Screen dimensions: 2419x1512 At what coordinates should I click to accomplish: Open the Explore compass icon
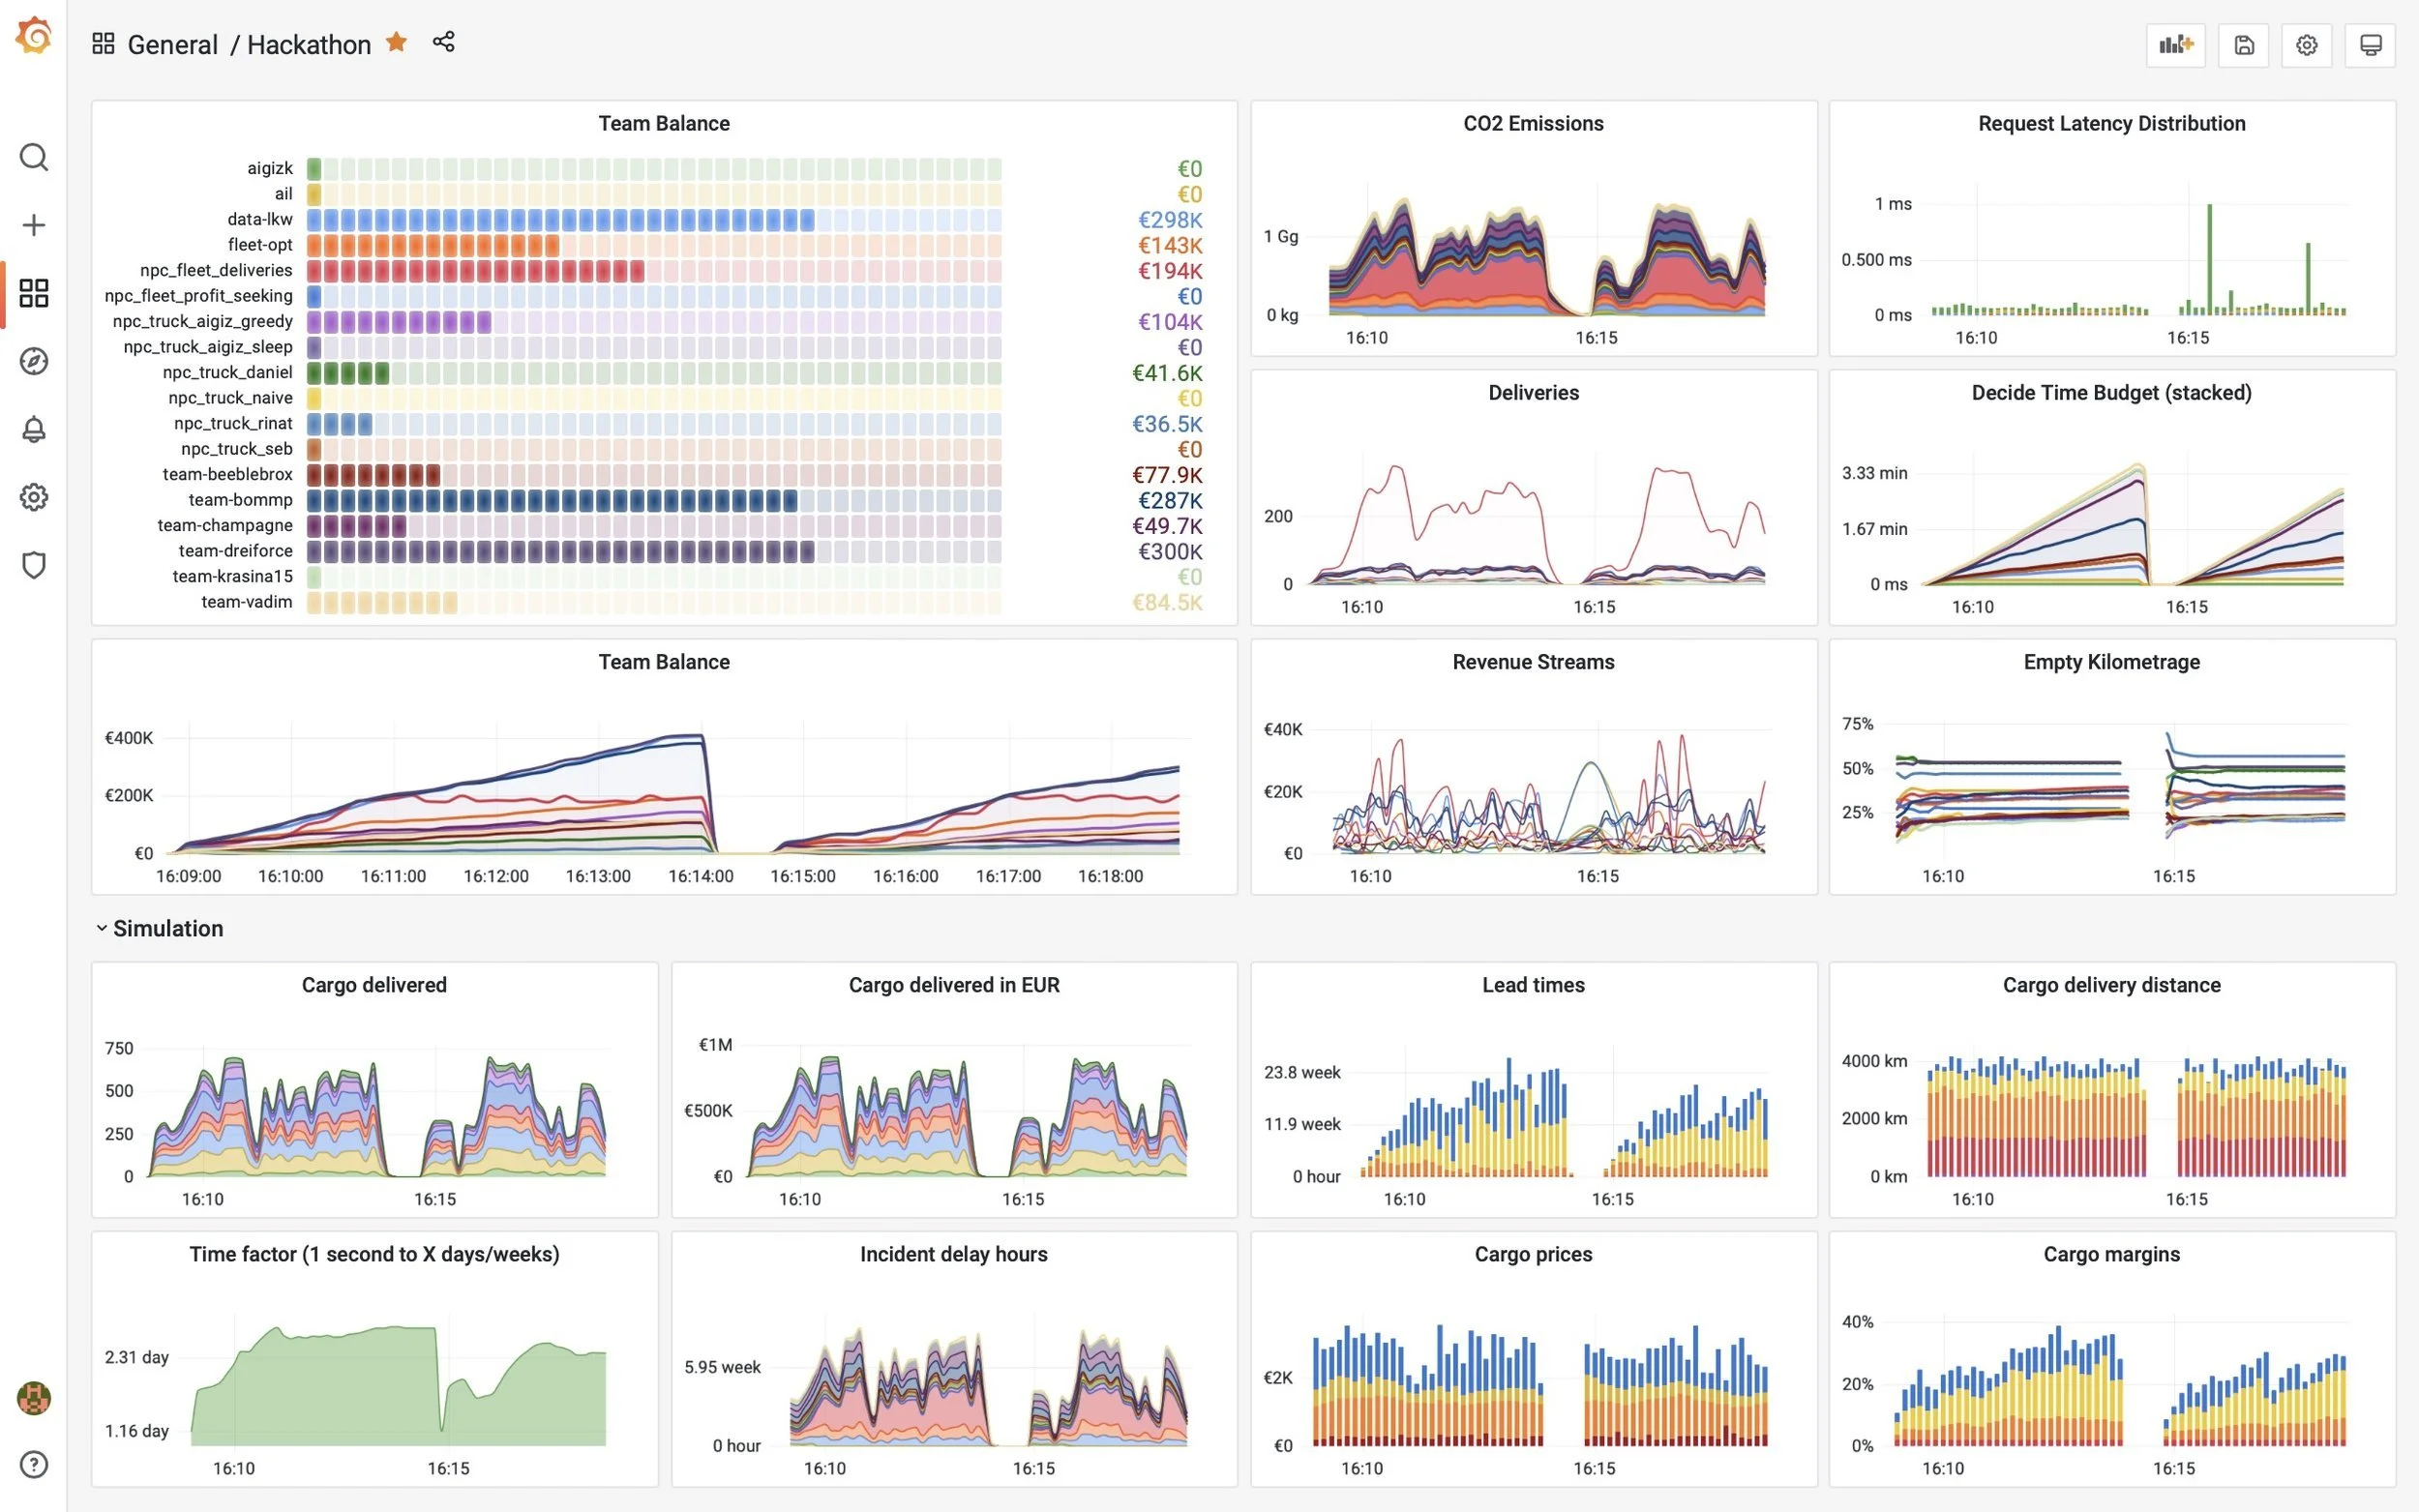tap(33, 361)
